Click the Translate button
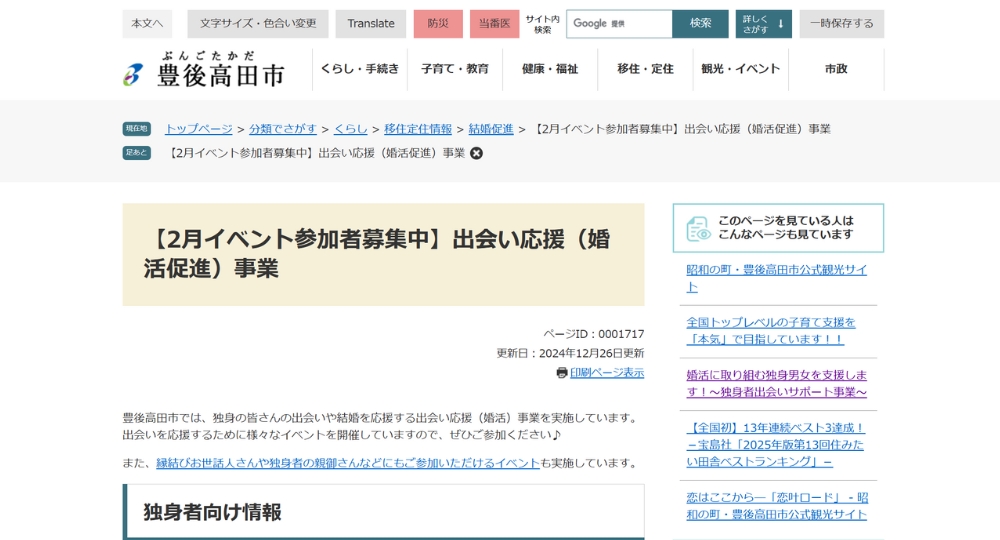This screenshot has height=540, width=1000. pos(371,24)
